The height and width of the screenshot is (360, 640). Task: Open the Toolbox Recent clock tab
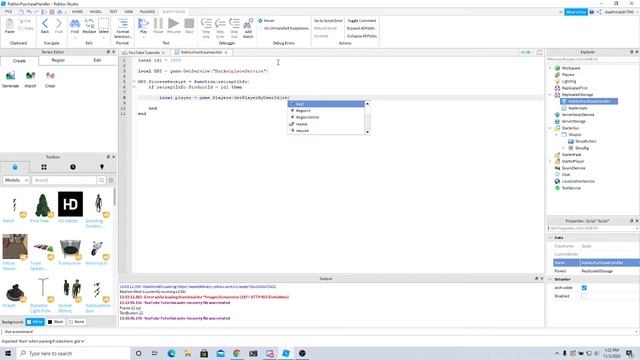[73, 167]
